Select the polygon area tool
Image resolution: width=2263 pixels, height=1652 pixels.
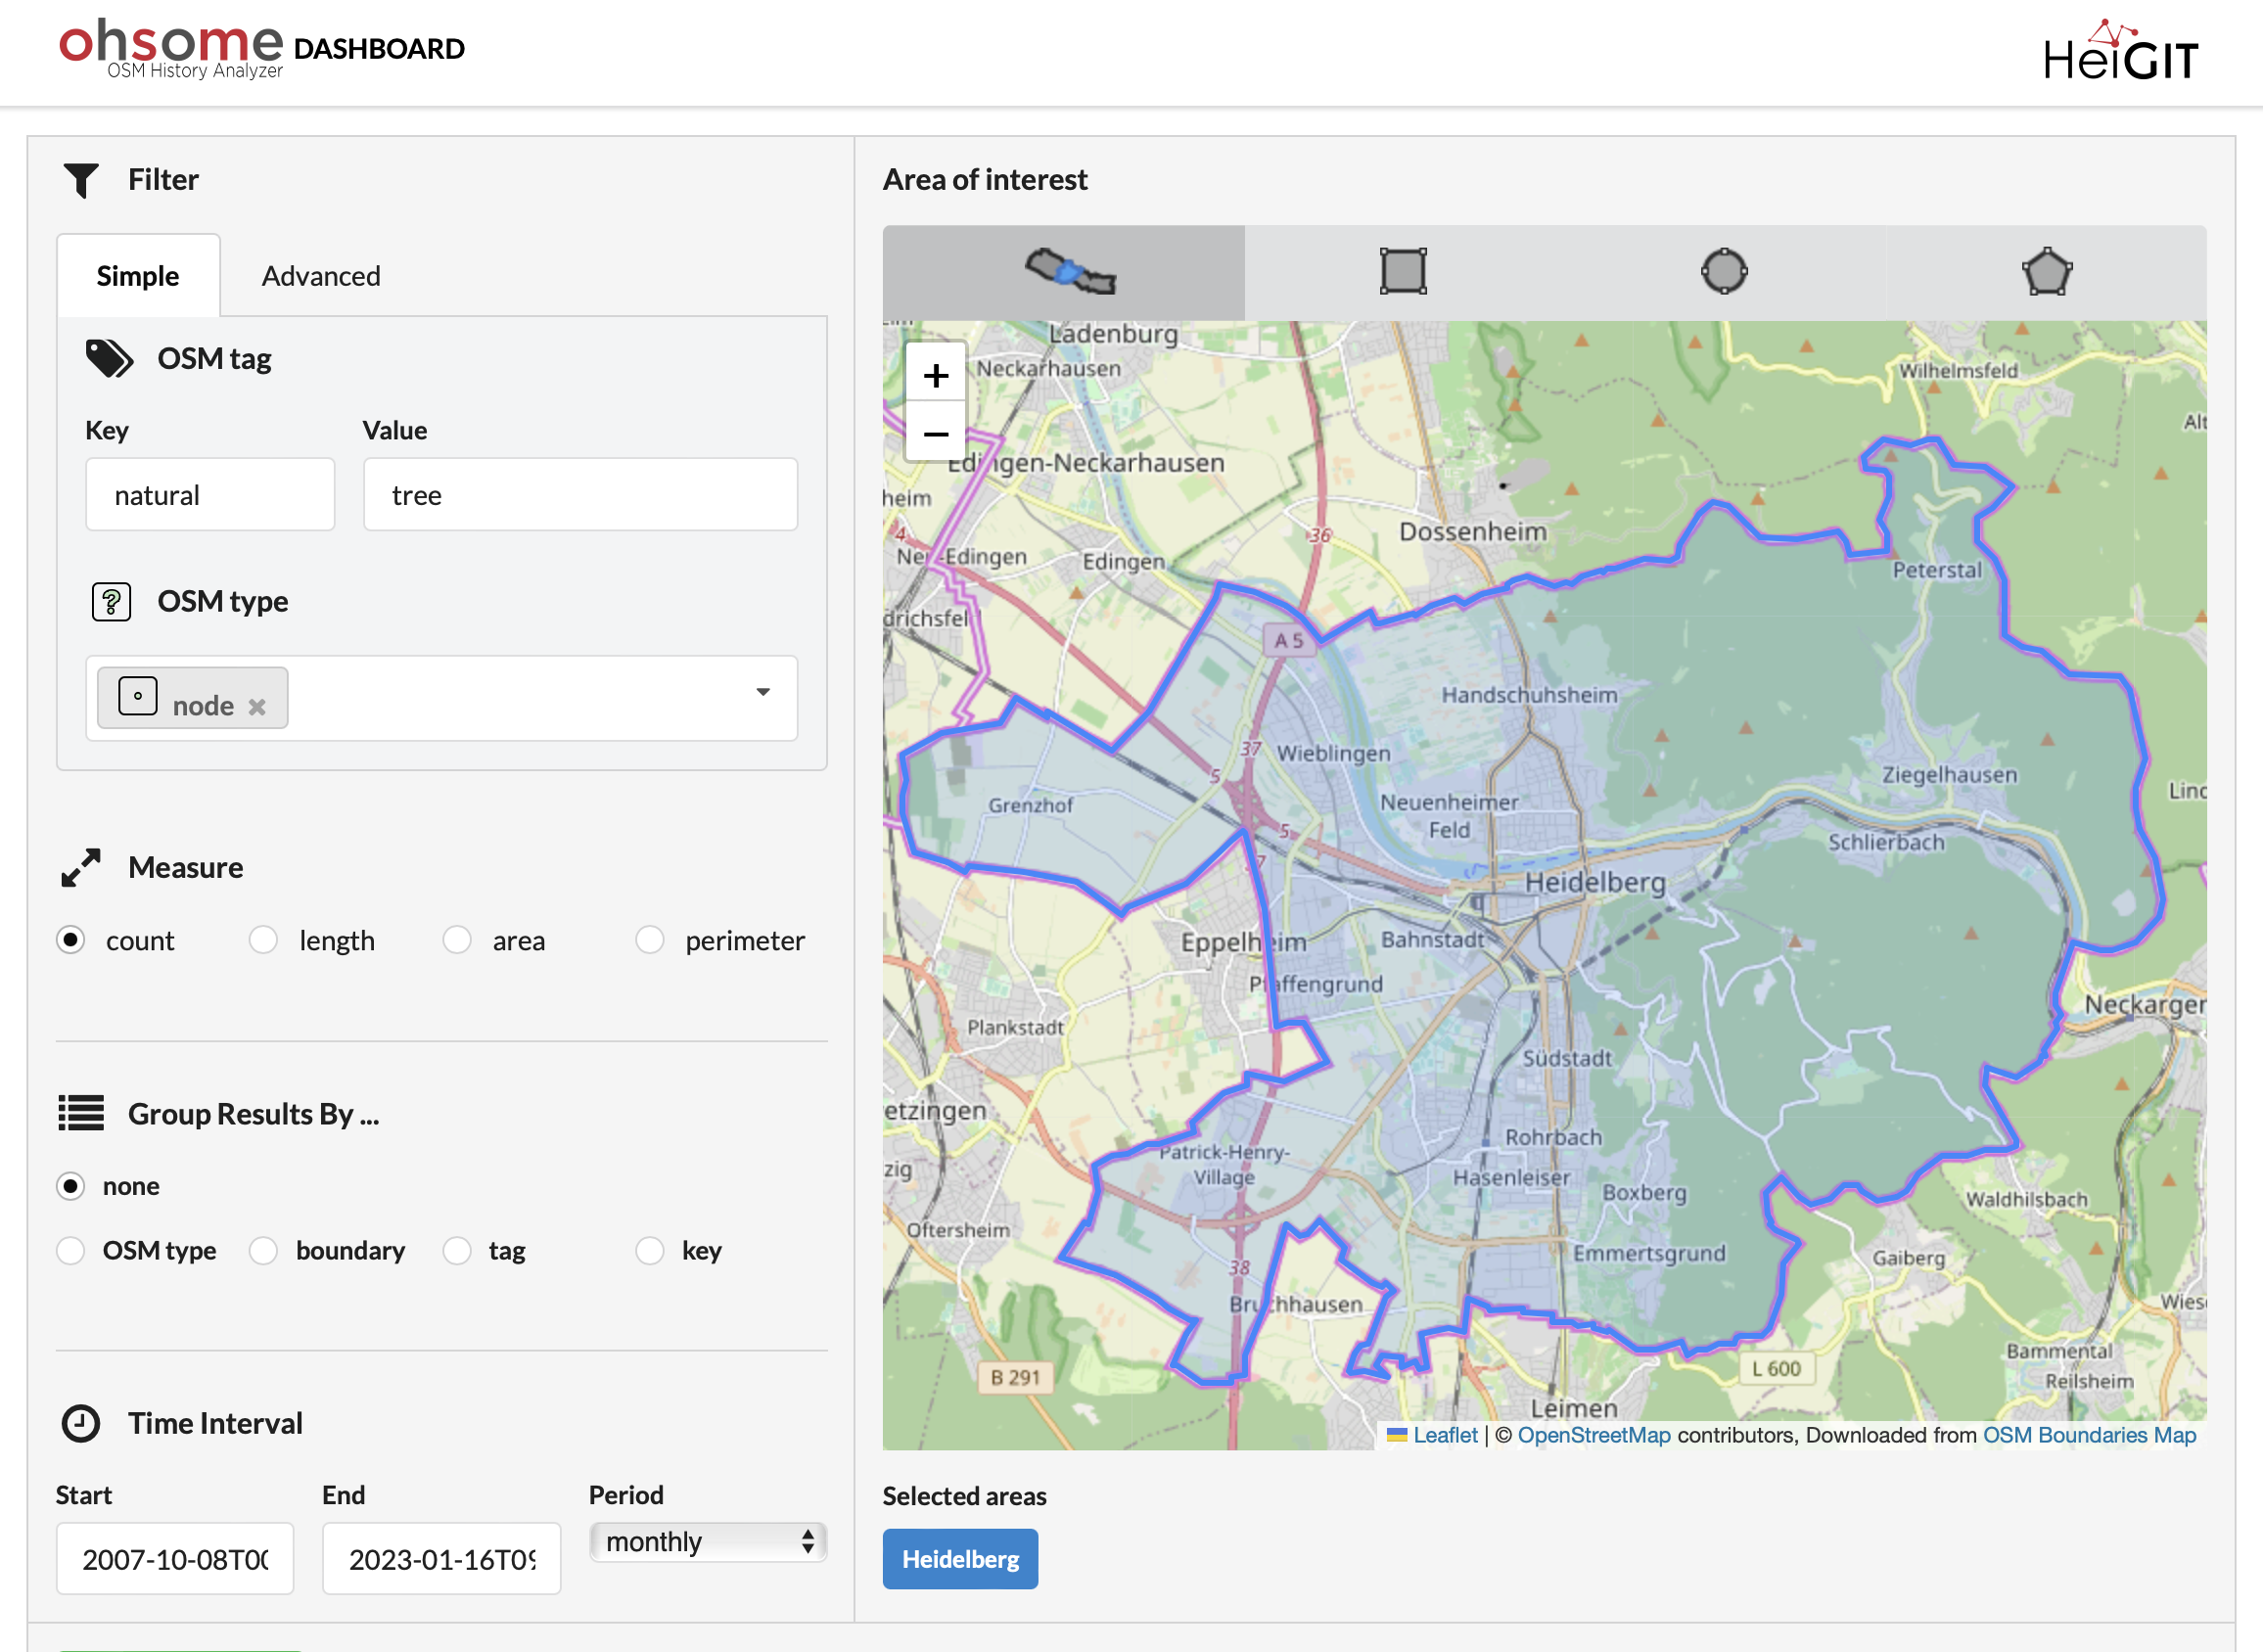pos(2046,271)
